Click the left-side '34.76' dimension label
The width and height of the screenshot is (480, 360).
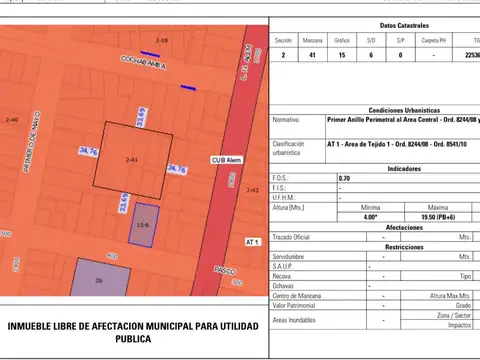click(x=88, y=151)
